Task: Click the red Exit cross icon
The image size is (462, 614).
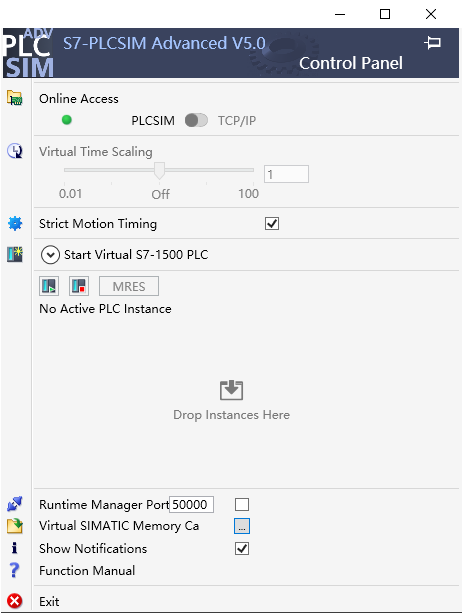Action: [15, 601]
